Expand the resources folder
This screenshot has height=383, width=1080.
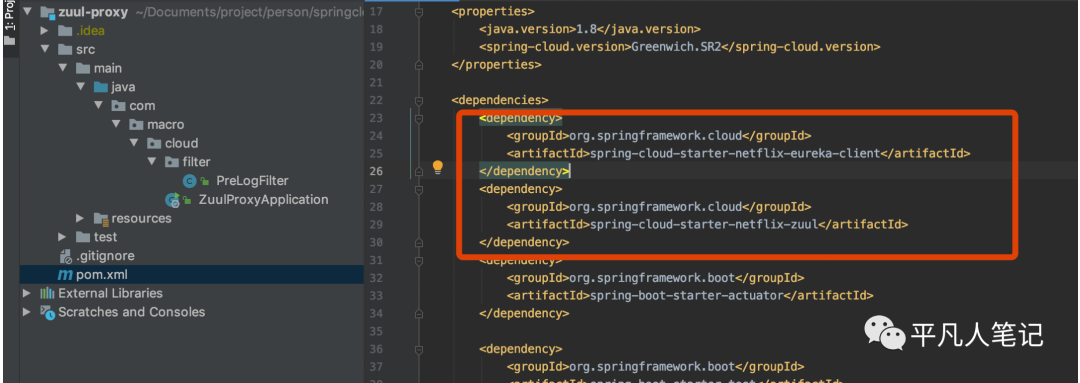tap(81, 218)
